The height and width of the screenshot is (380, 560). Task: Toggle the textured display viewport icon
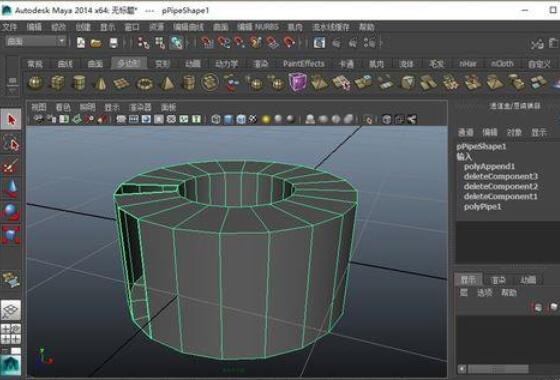253,119
